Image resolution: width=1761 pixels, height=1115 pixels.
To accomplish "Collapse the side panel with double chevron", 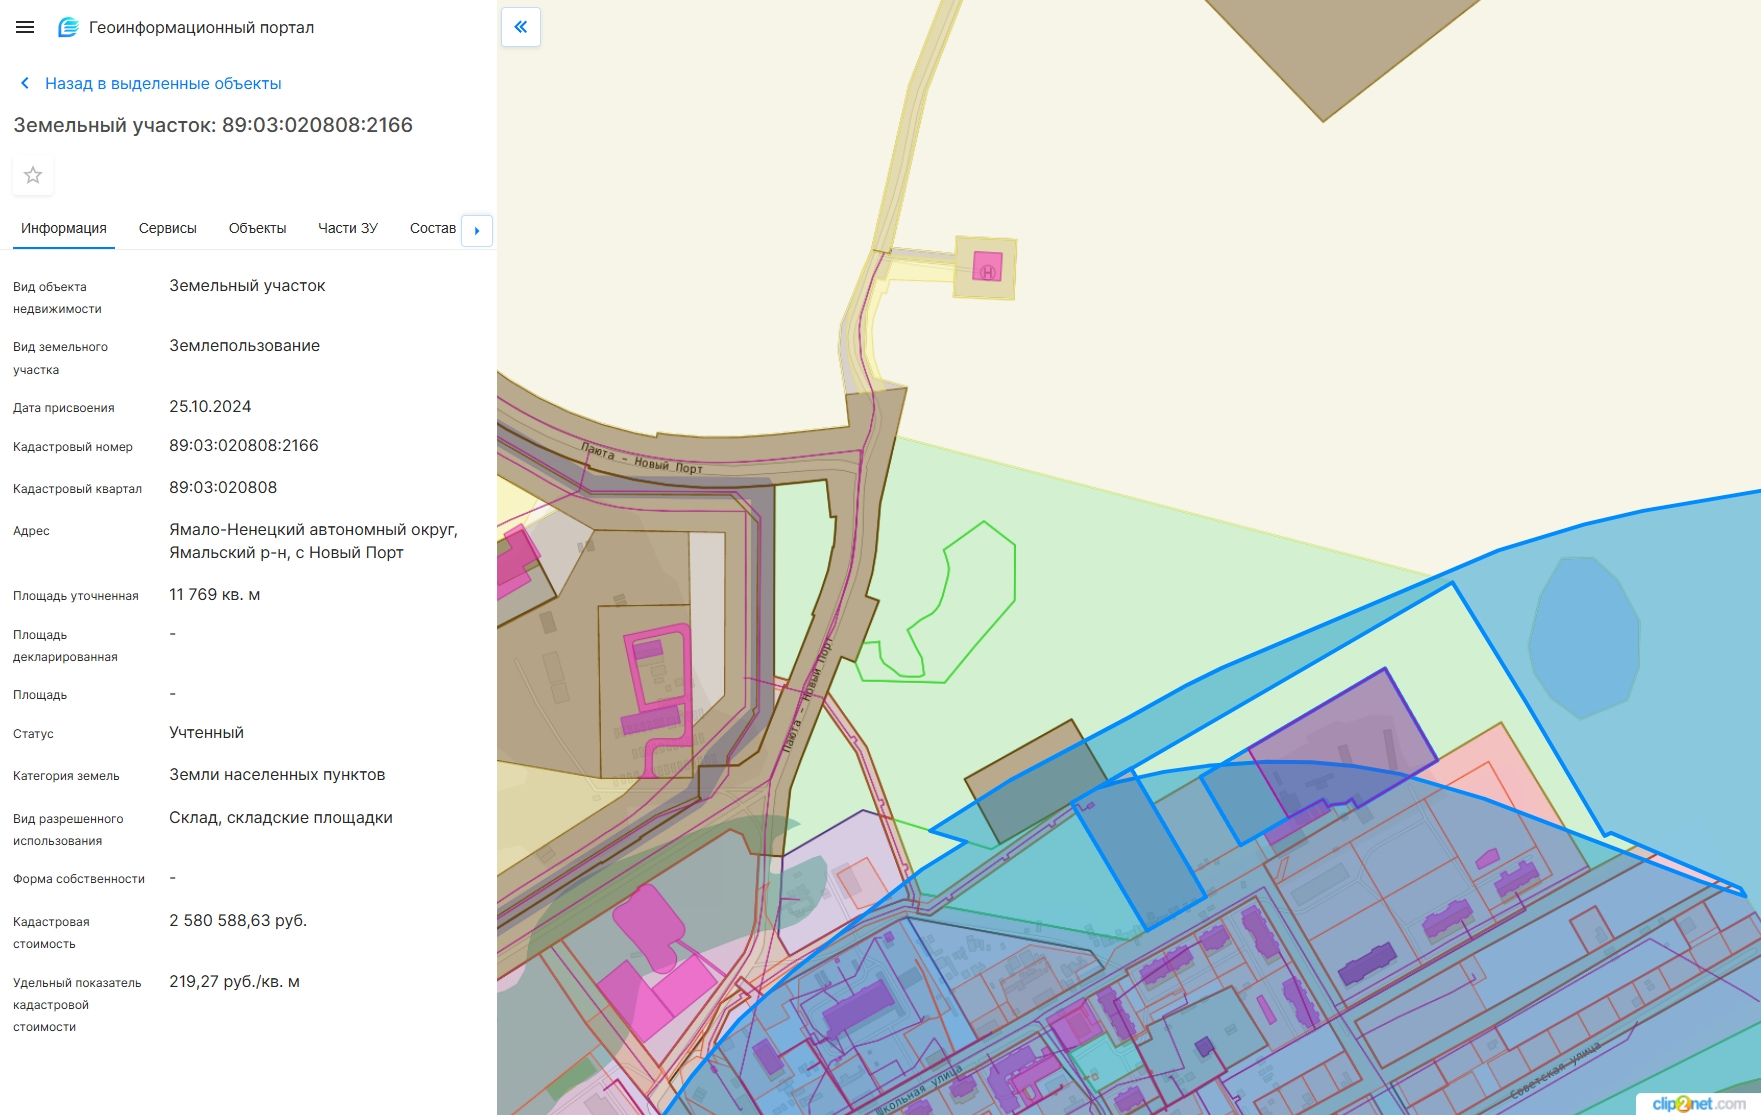I will [x=521, y=27].
